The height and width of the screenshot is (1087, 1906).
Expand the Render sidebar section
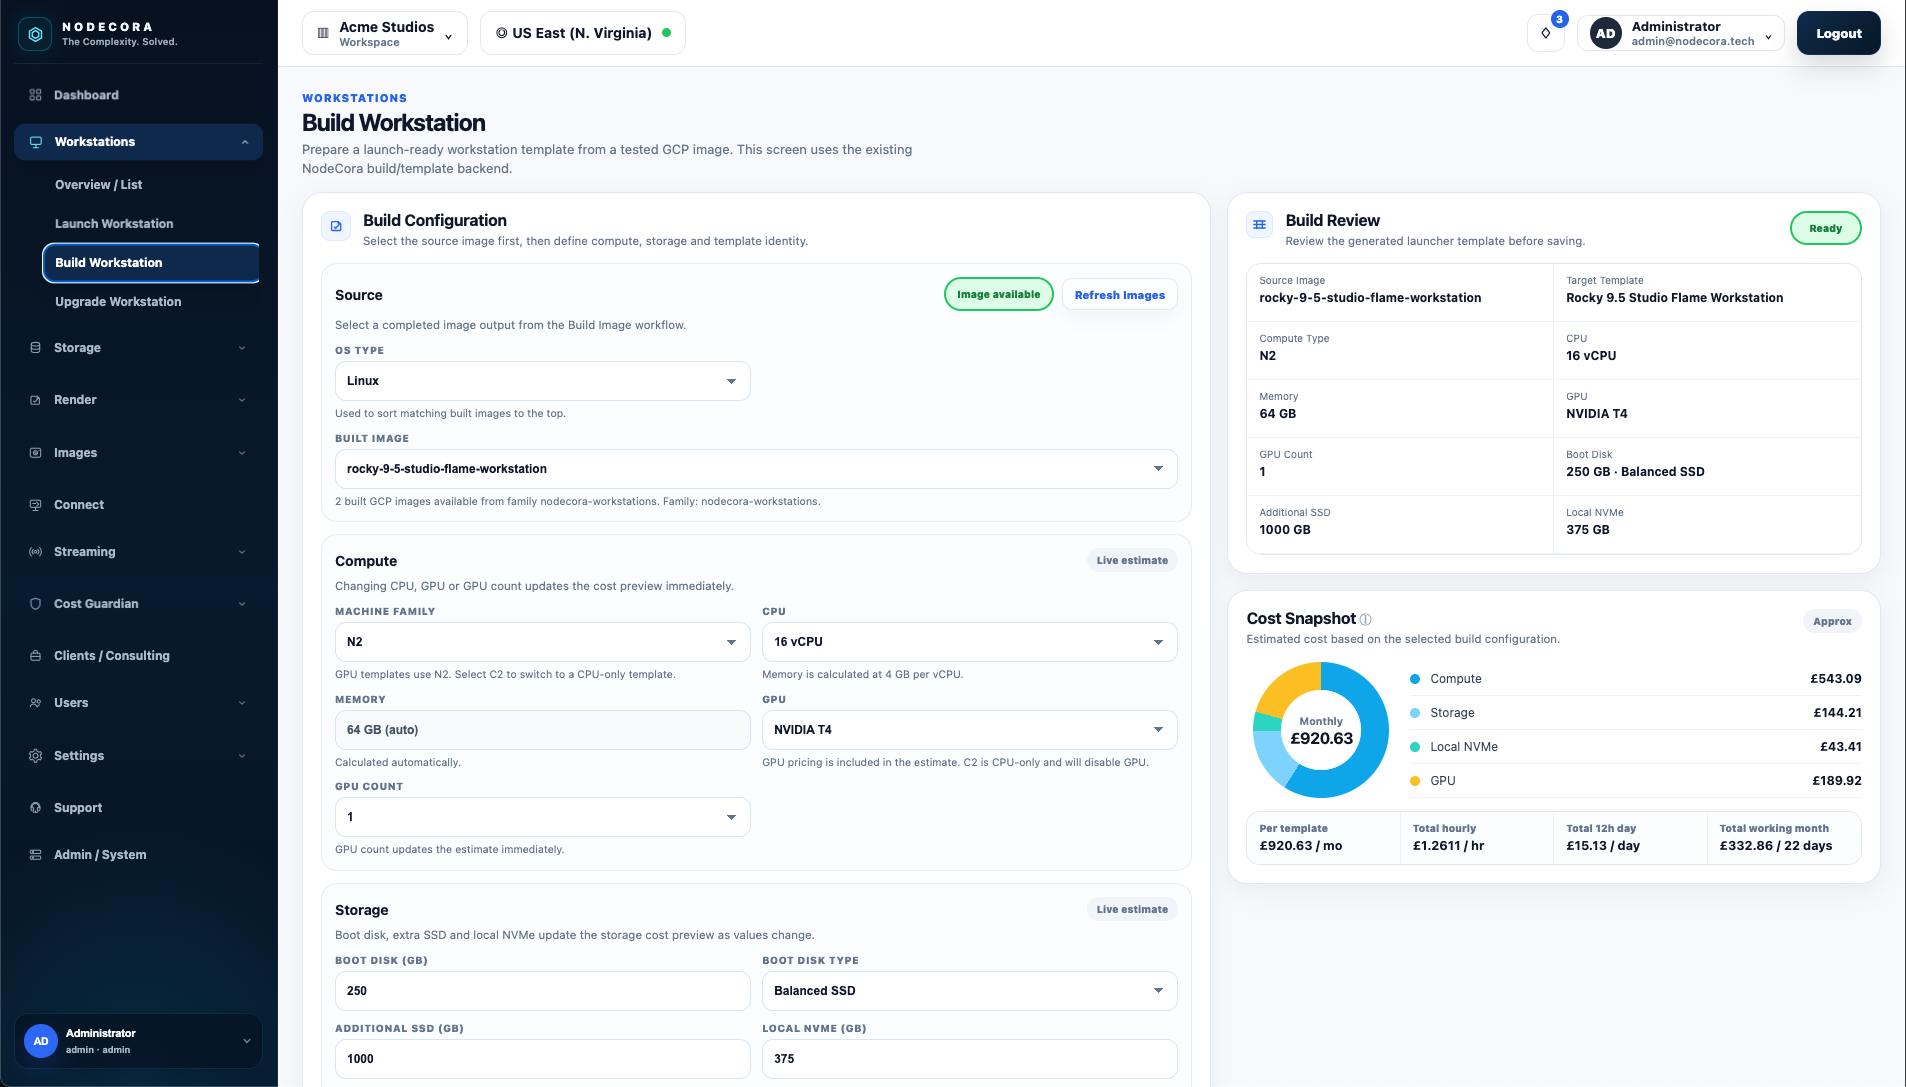(x=242, y=400)
